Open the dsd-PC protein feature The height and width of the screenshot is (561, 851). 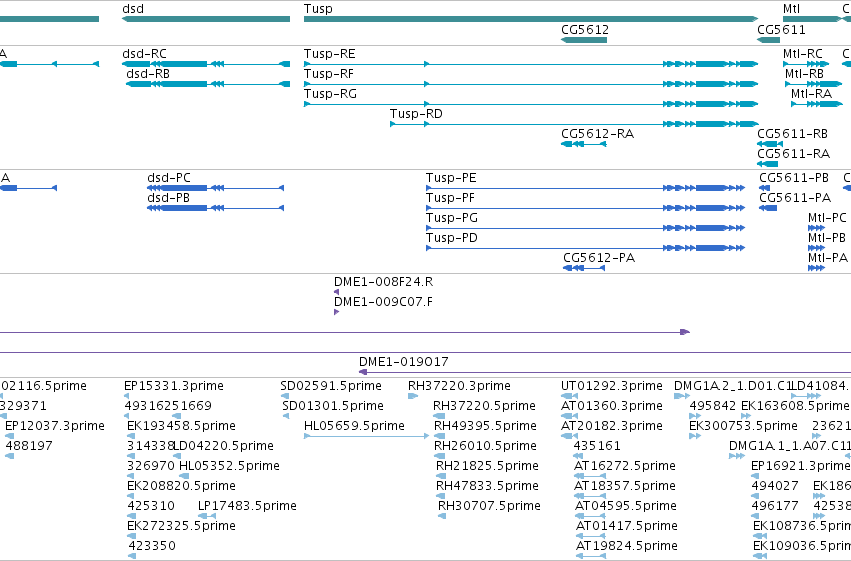(215, 188)
